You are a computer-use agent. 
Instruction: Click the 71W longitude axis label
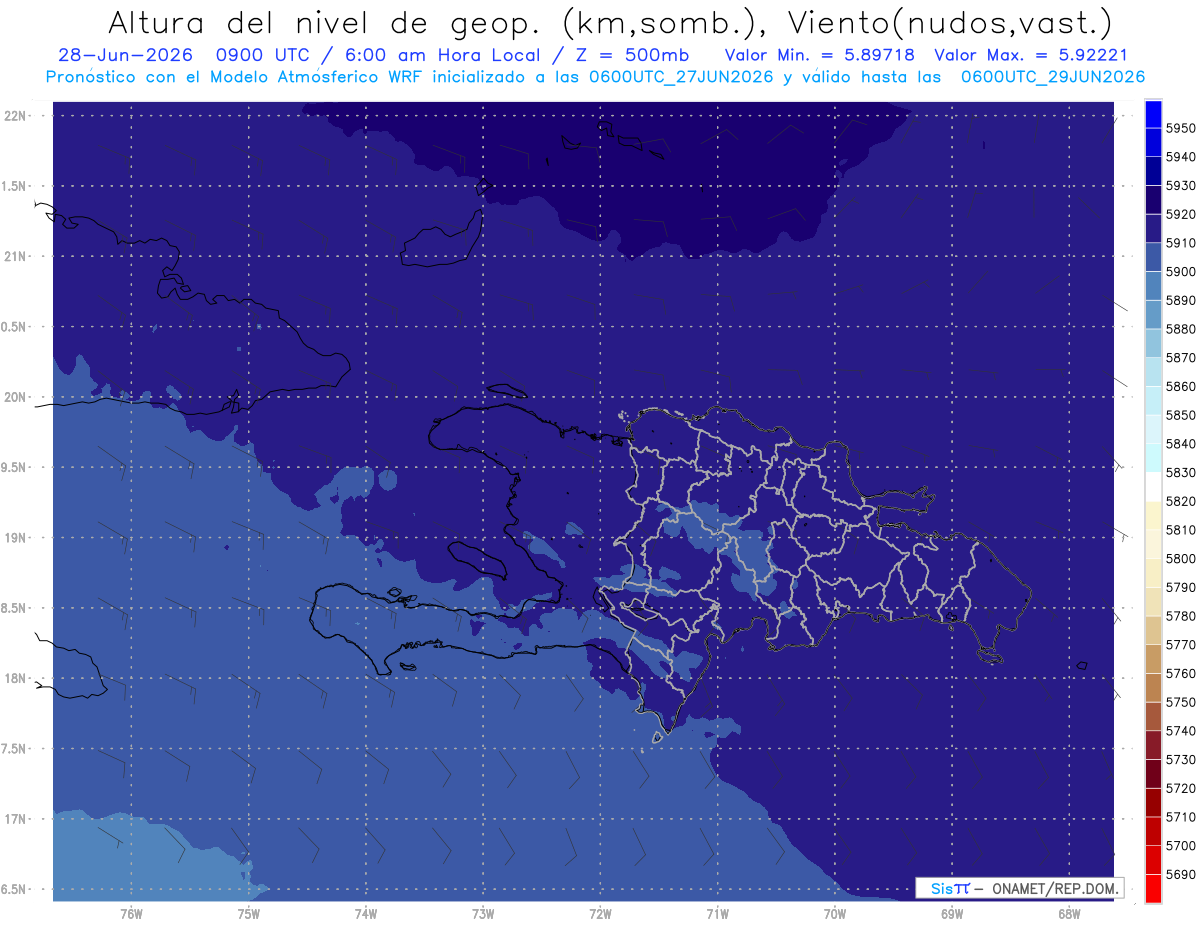[x=717, y=913]
